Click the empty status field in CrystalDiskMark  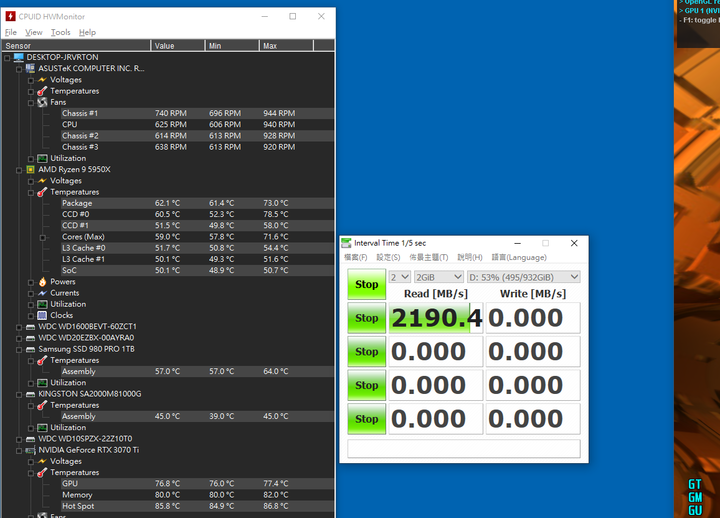click(464, 449)
